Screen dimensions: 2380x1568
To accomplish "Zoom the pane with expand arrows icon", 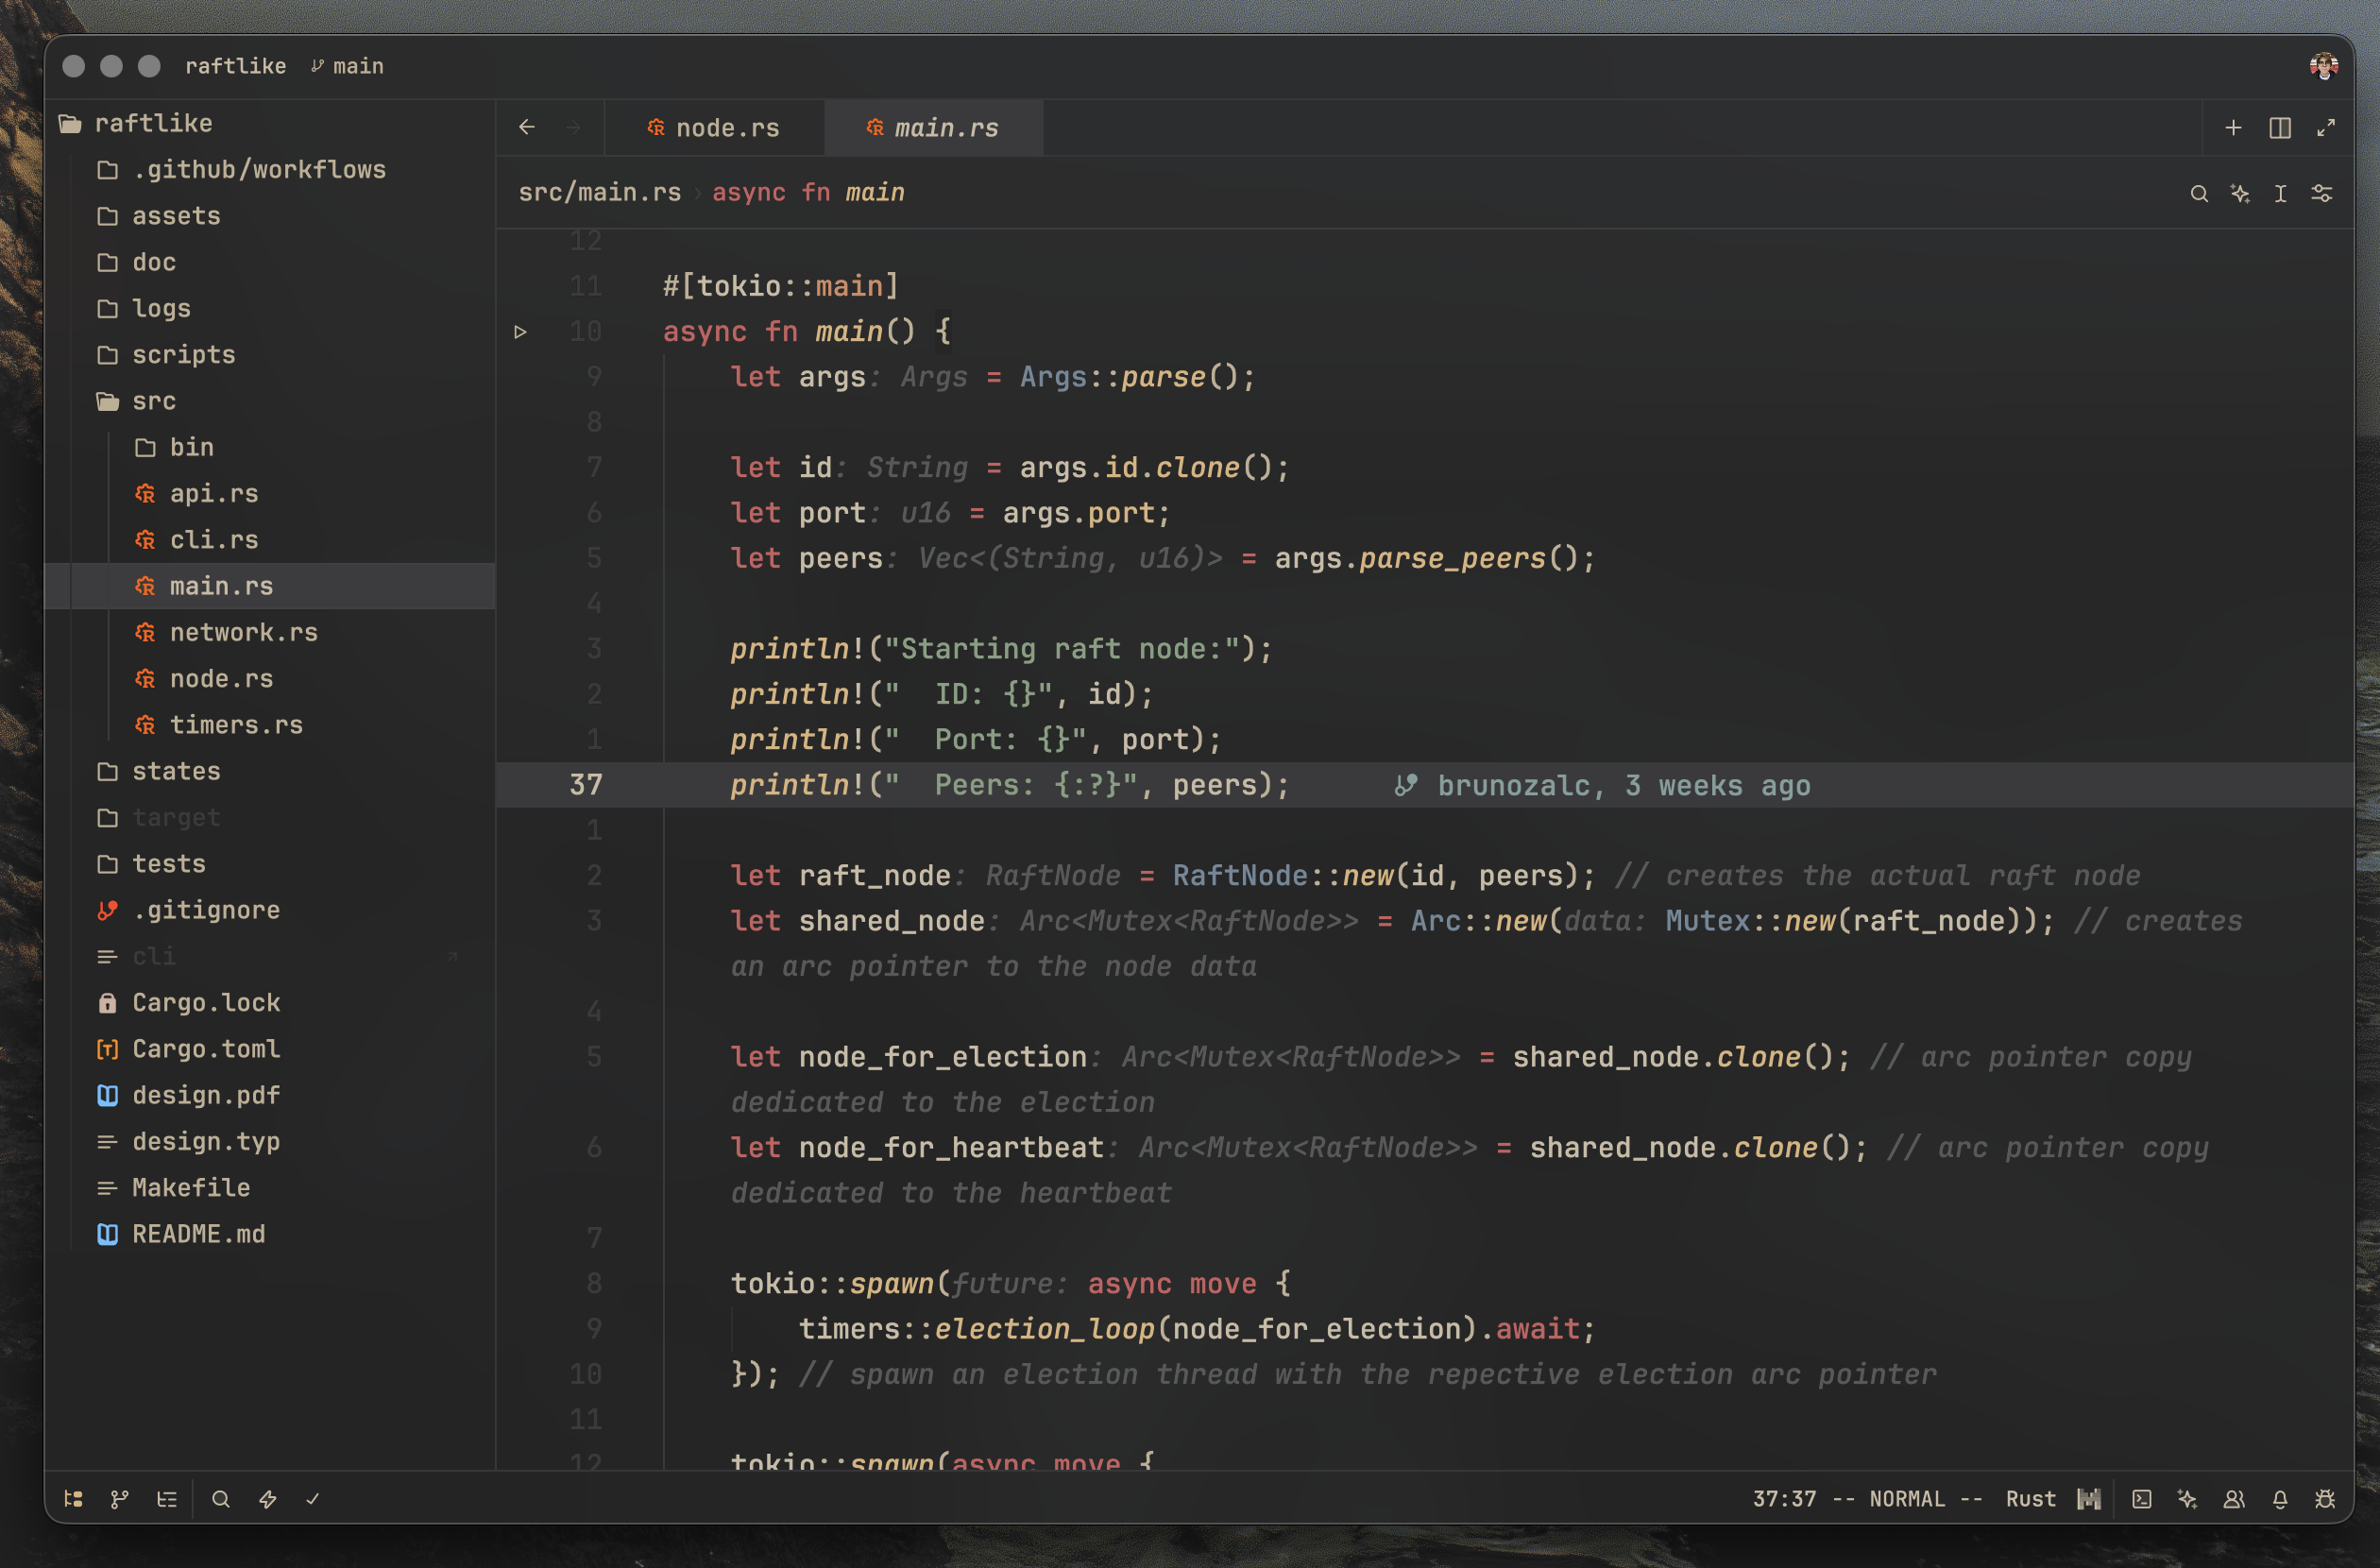I will tap(2326, 128).
